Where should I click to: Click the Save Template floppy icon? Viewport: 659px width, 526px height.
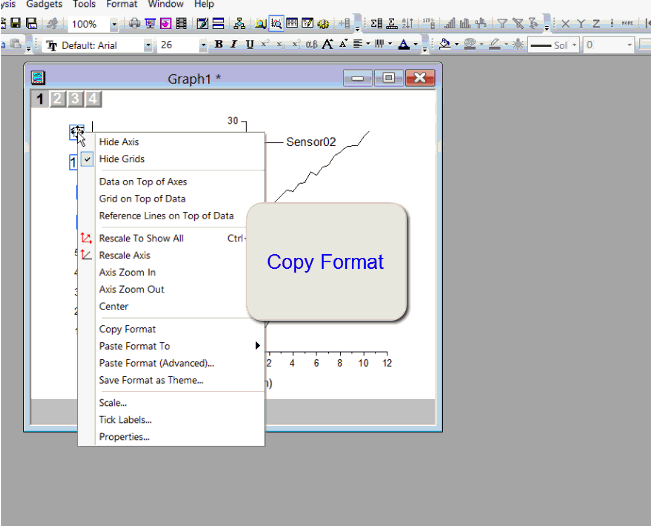[32, 23]
